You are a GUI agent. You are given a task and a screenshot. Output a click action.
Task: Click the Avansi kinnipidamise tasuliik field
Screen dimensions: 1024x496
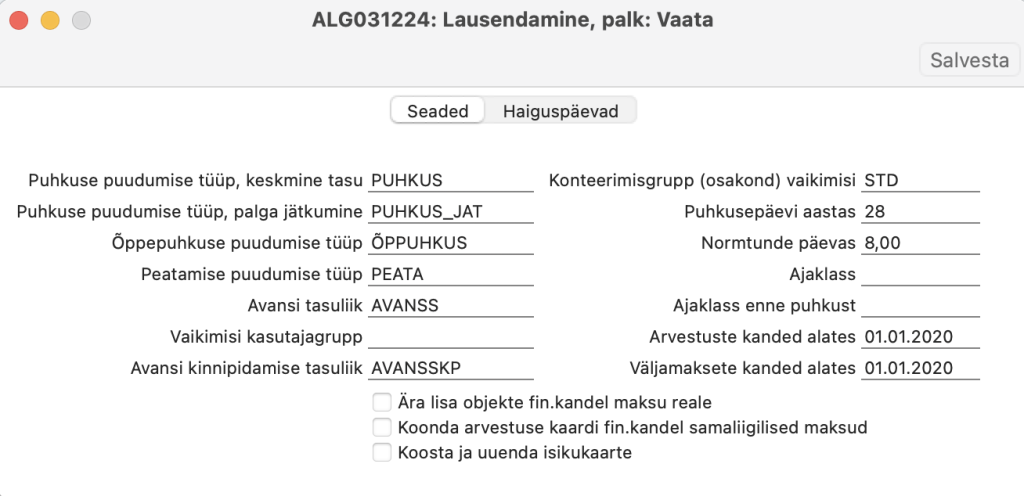(451, 368)
